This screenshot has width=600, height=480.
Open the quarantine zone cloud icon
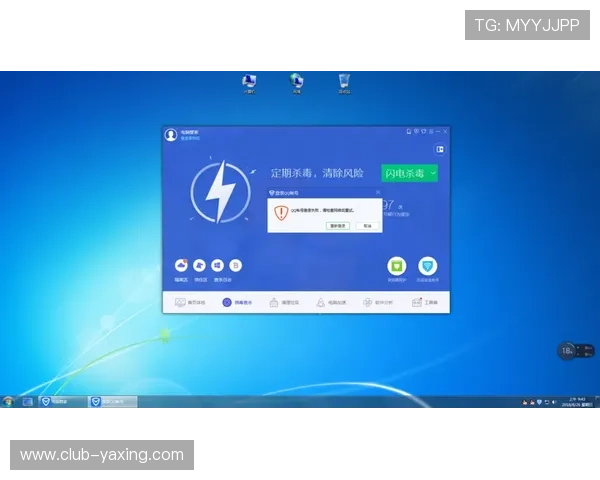click(x=181, y=265)
